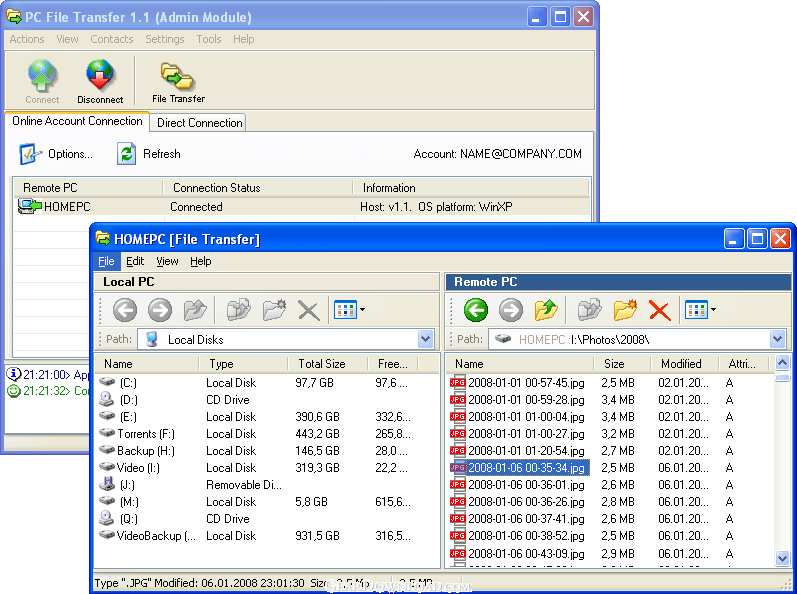This screenshot has width=797, height=594.
Task: Open the Edit menu in HOMEPC window
Action: pos(135,261)
